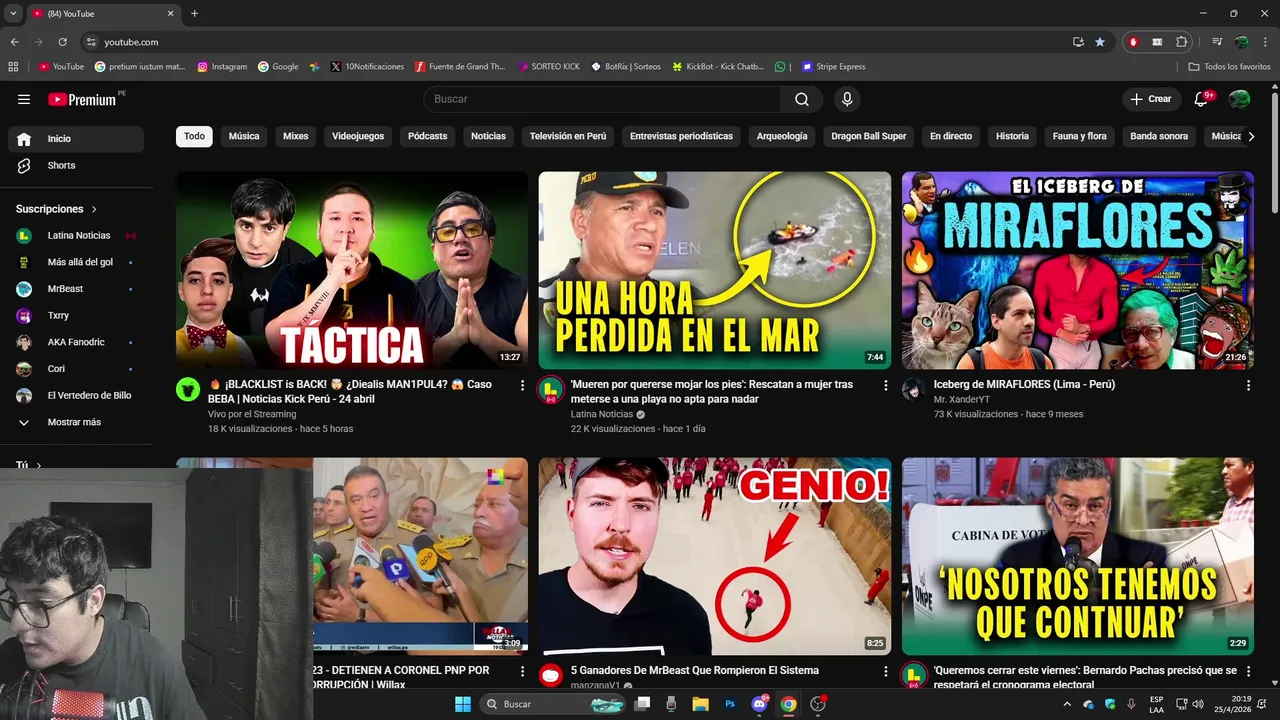Select the Televisión en Perú chip
Screen dimensions: 1280x720
tap(568, 136)
